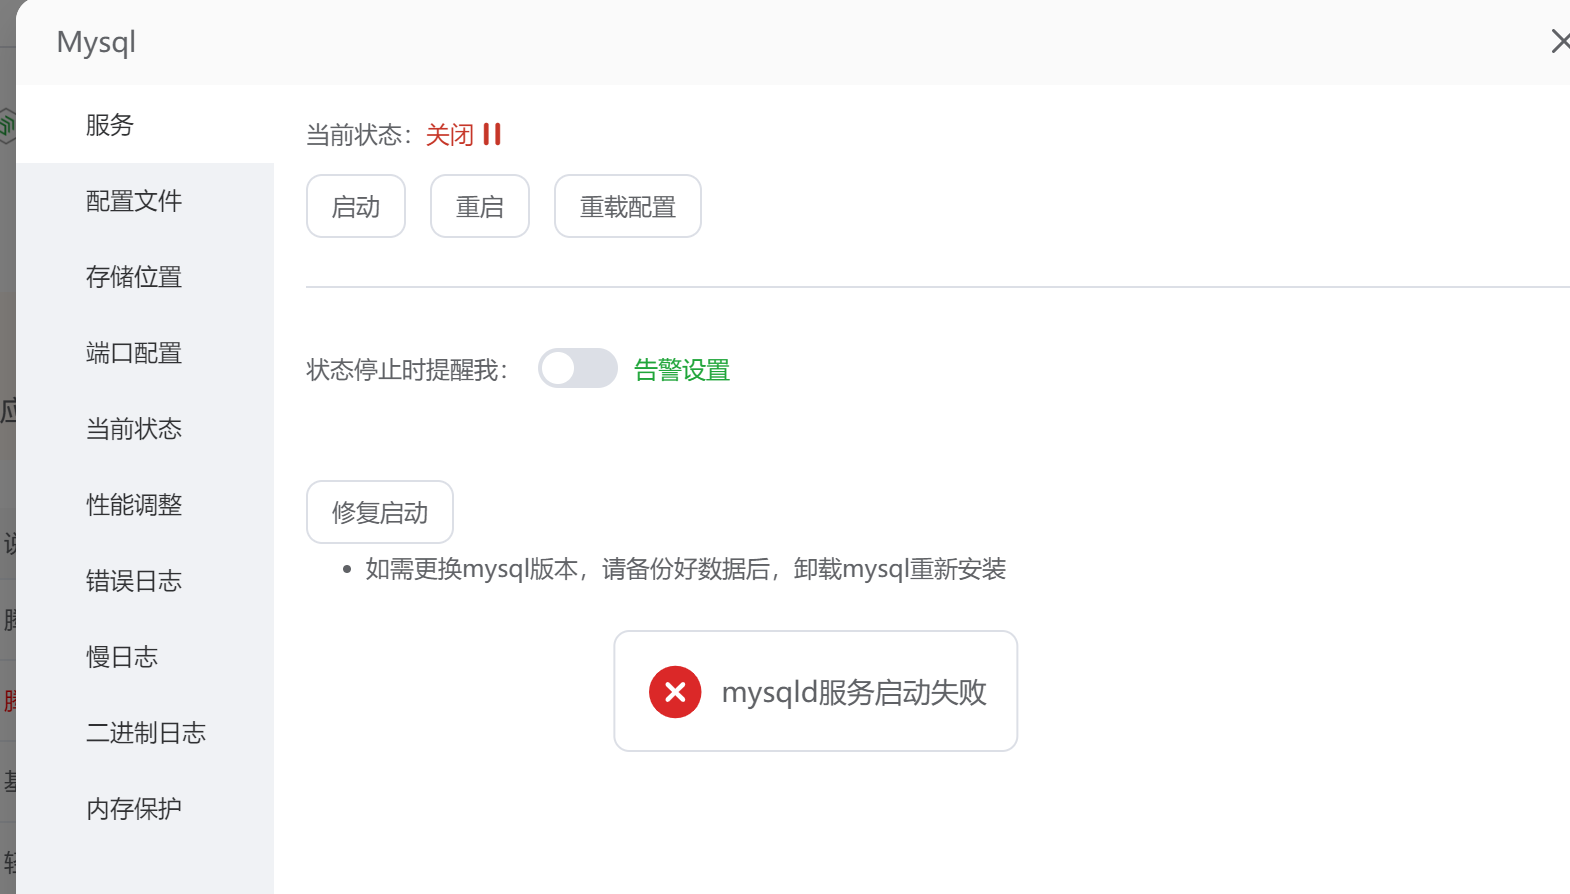1570x894 pixels.
Task: Click the mysql version change hint text
Action: click(x=686, y=569)
